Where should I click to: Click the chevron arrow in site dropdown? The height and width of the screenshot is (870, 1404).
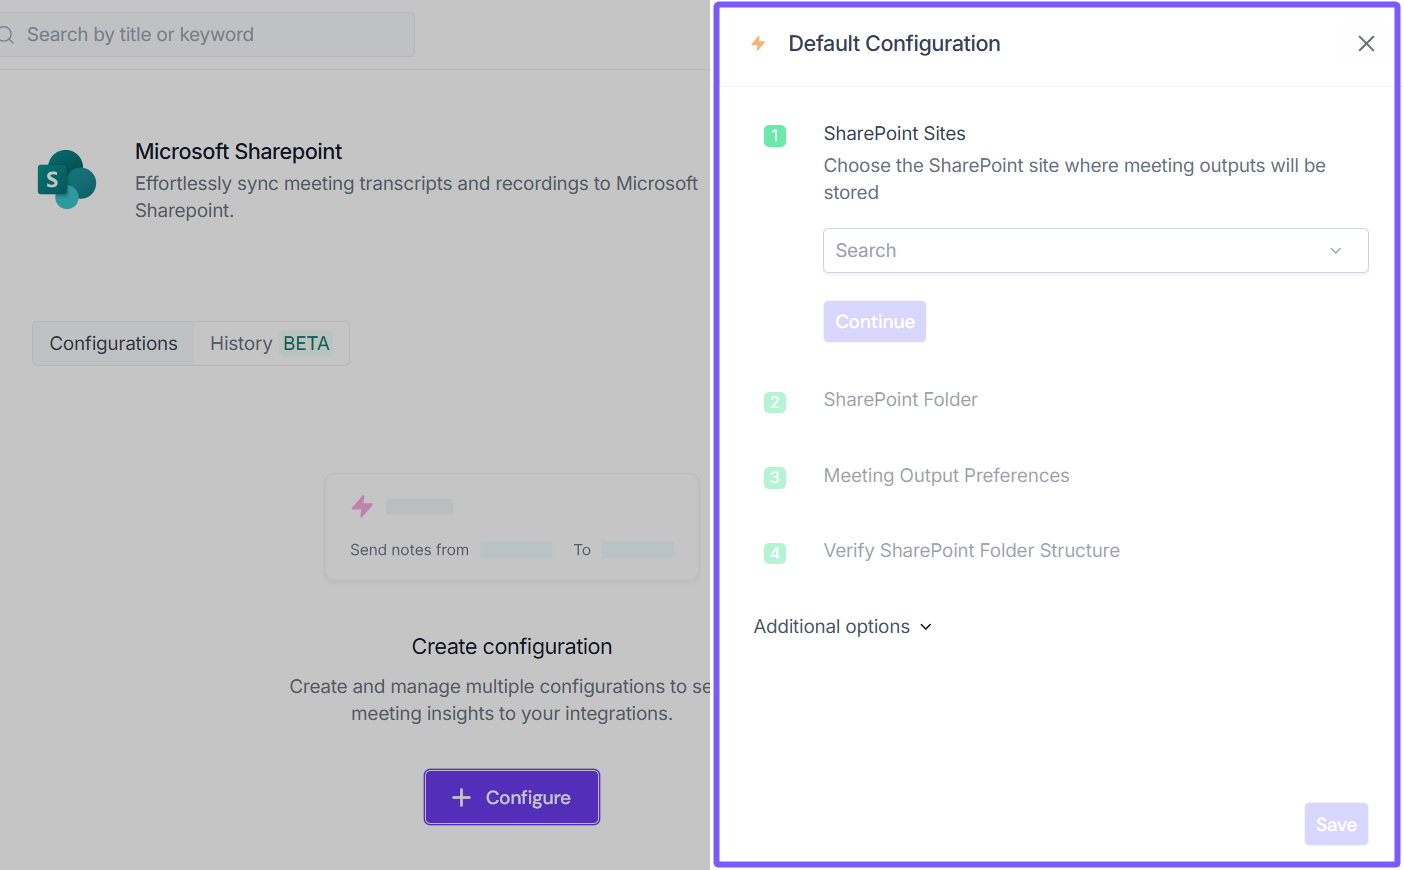(1335, 251)
